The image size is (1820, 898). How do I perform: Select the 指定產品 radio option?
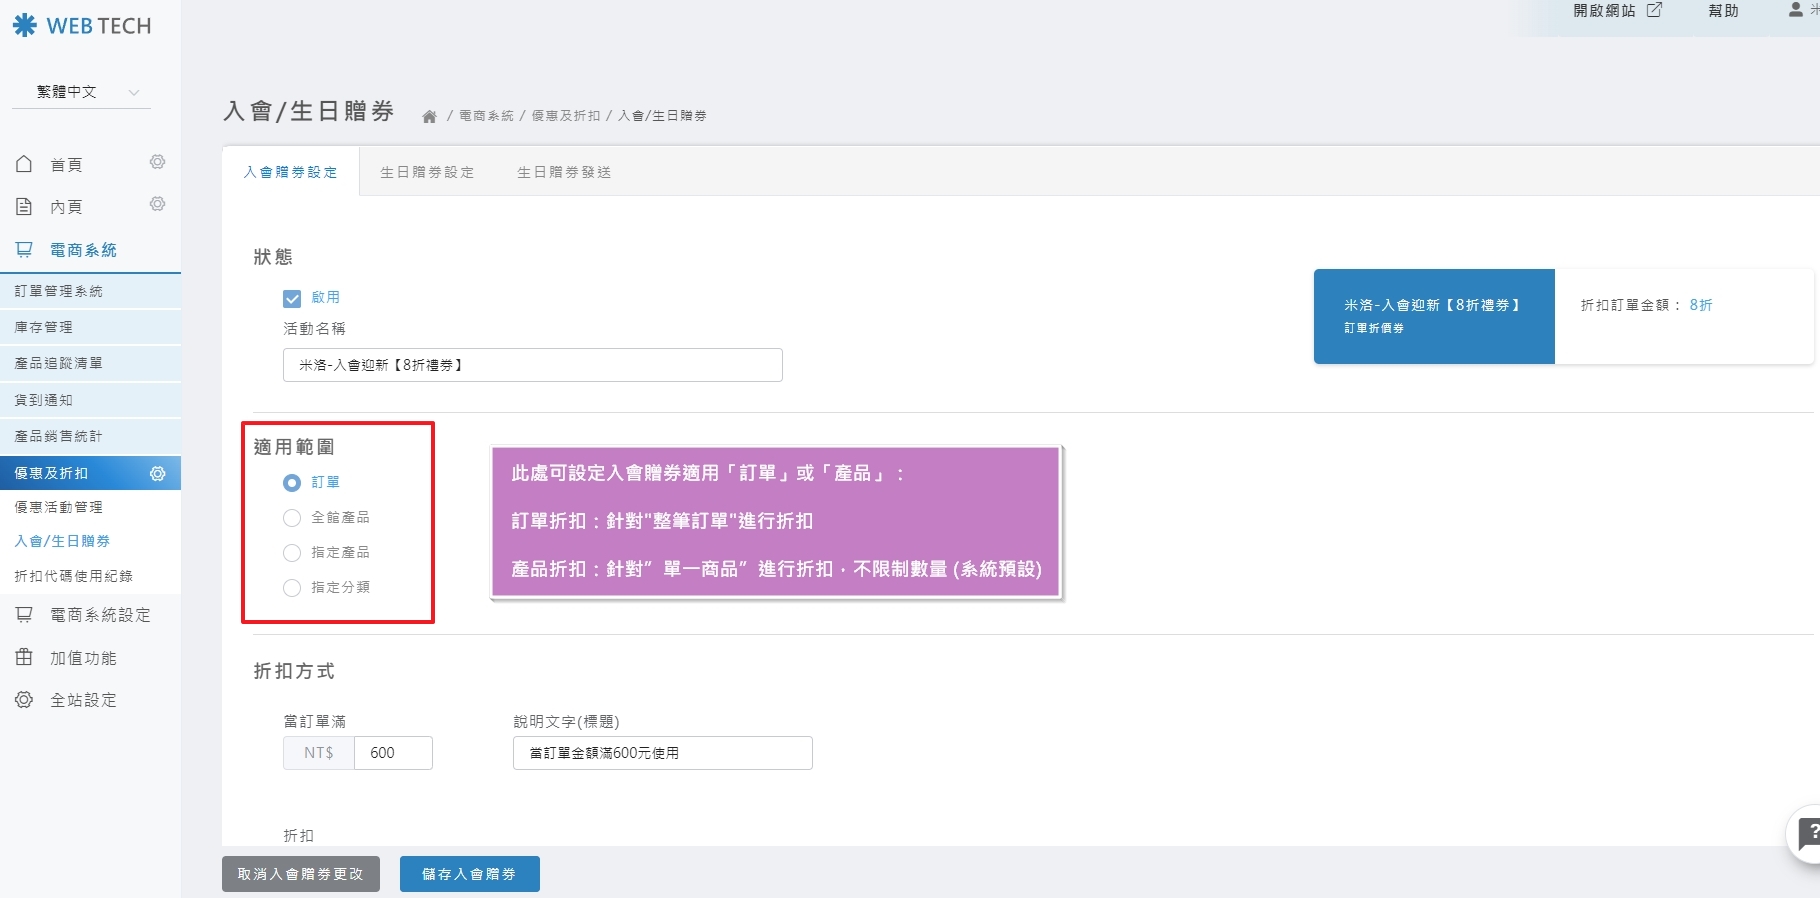point(292,553)
